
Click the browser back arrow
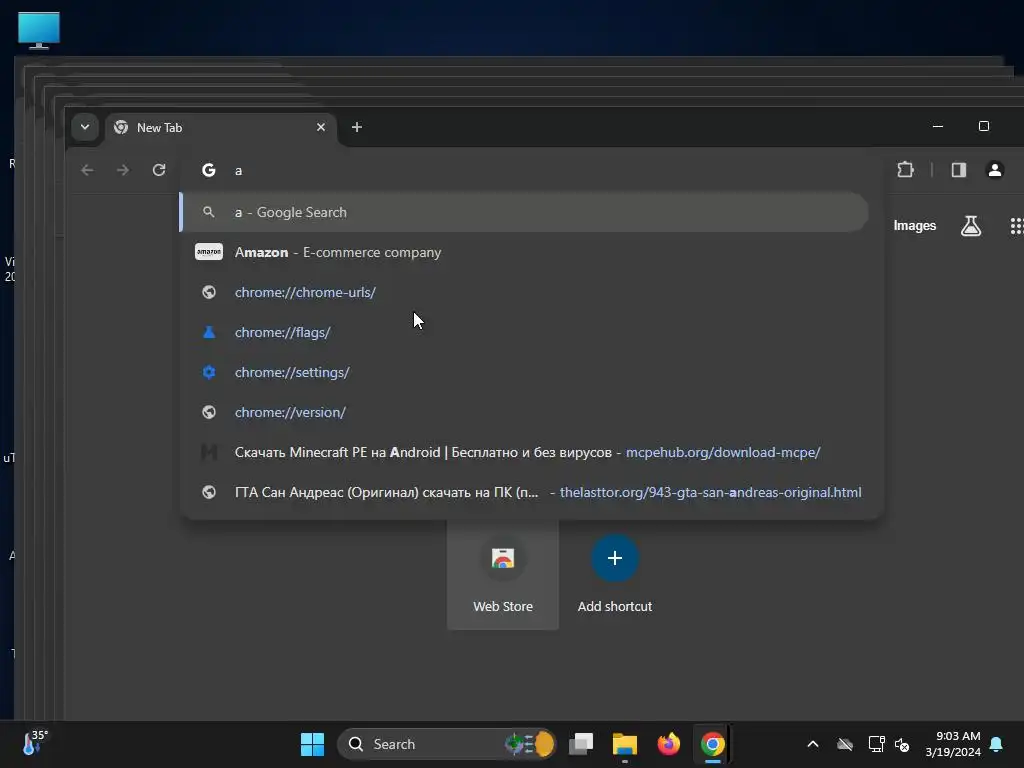pos(88,170)
